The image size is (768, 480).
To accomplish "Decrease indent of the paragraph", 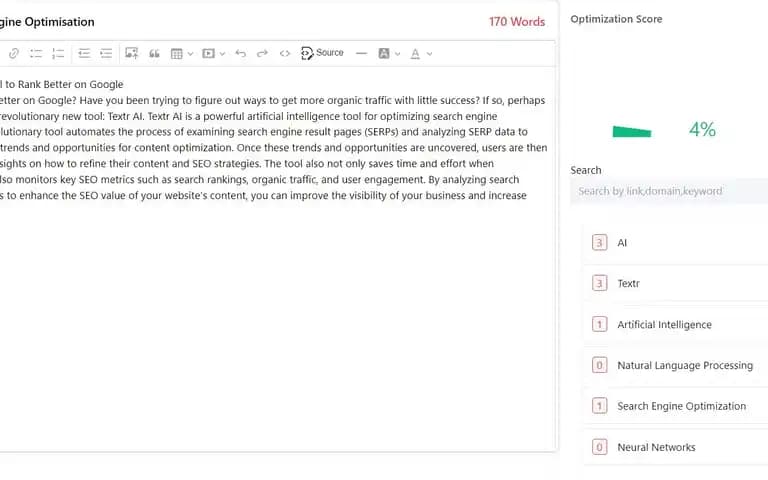I will point(84,53).
